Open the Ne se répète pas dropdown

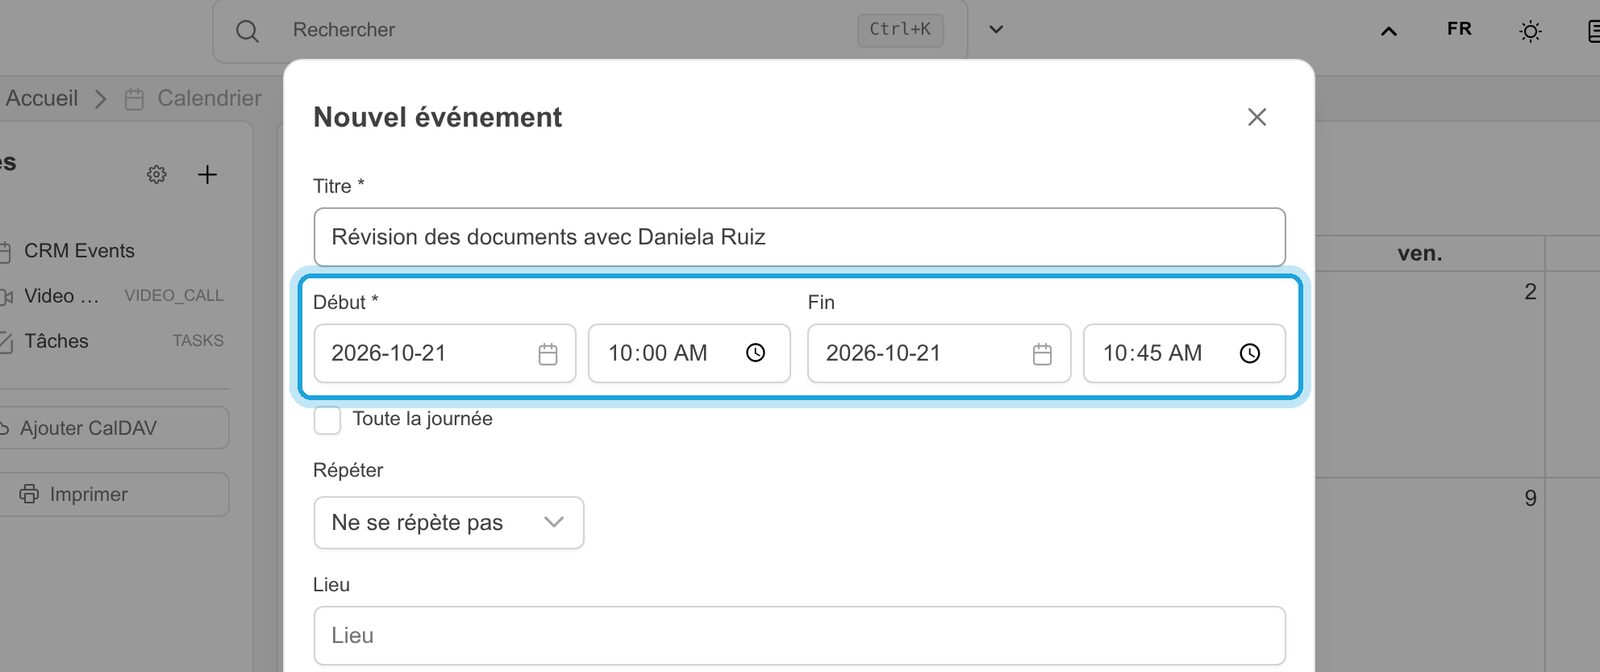click(449, 523)
